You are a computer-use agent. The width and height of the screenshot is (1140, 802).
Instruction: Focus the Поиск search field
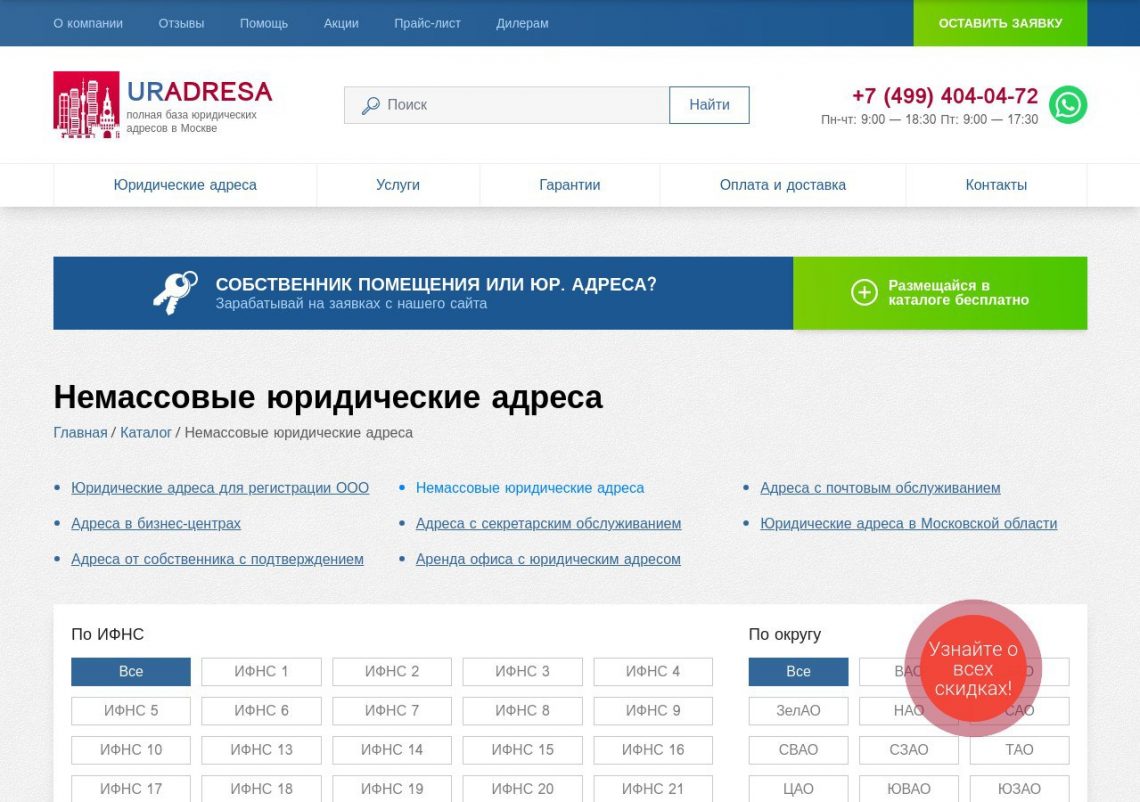[520, 105]
